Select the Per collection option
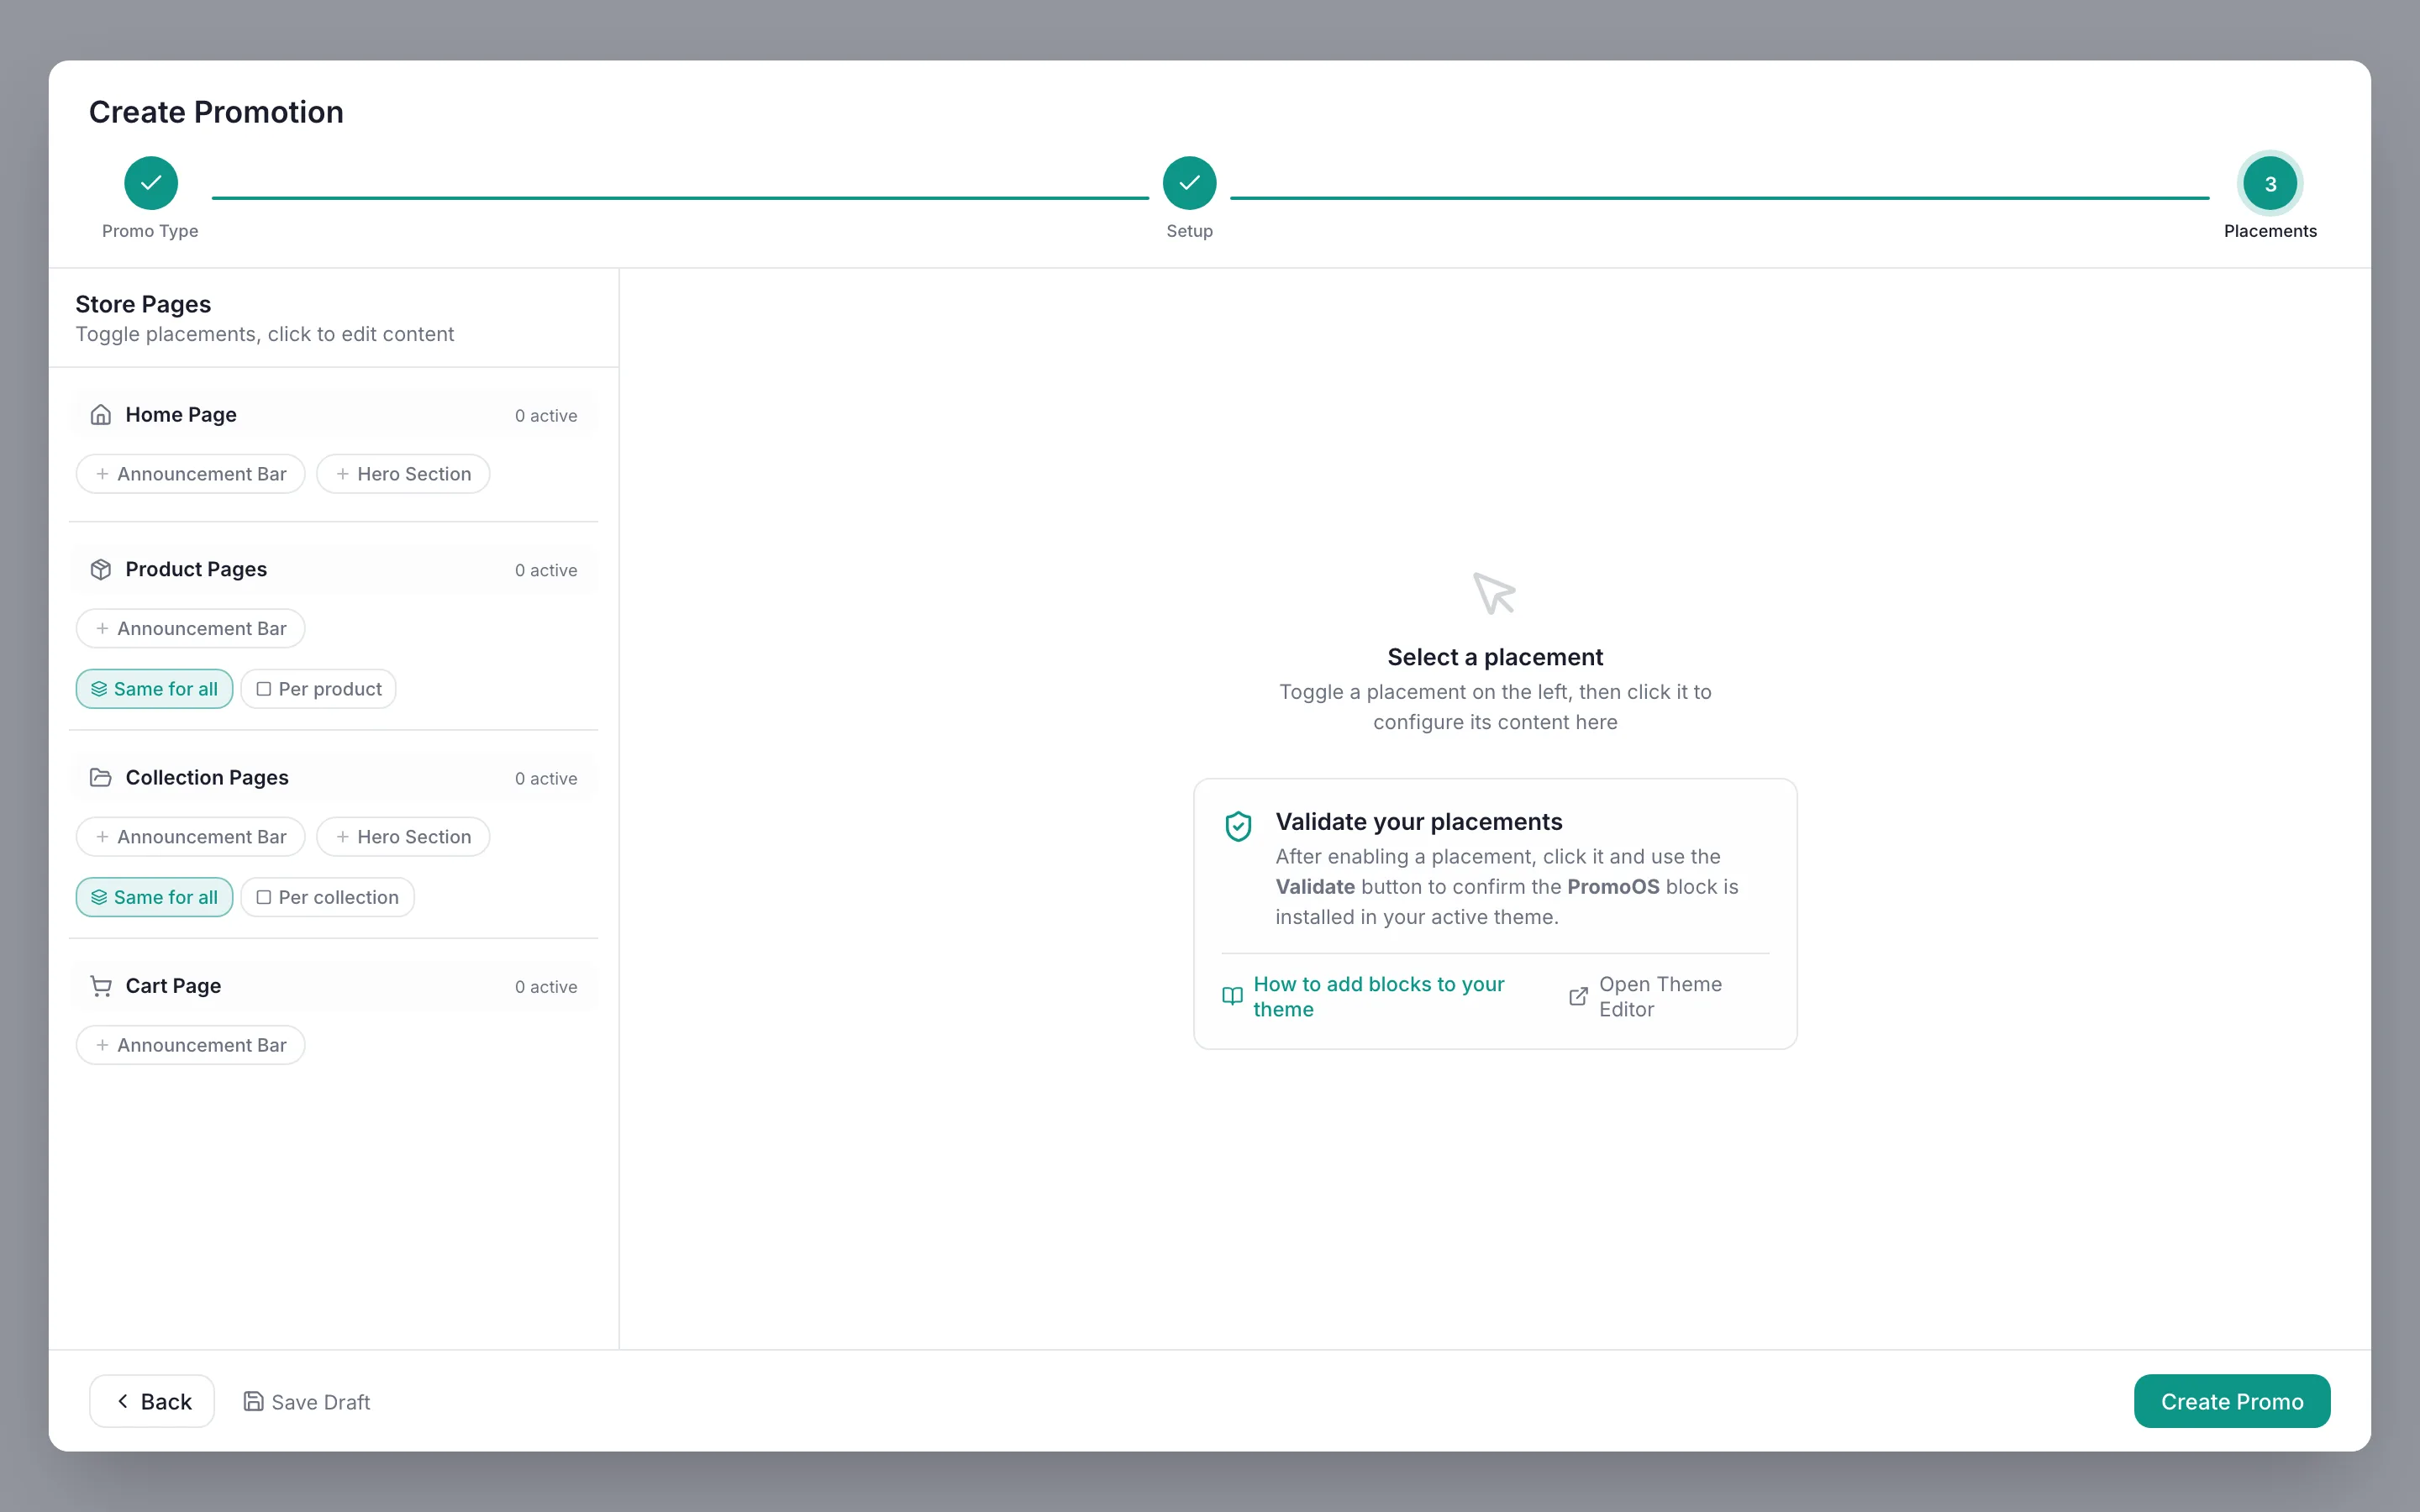Image resolution: width=2420 pixels, height=1512 pixels. coord(327,897)
